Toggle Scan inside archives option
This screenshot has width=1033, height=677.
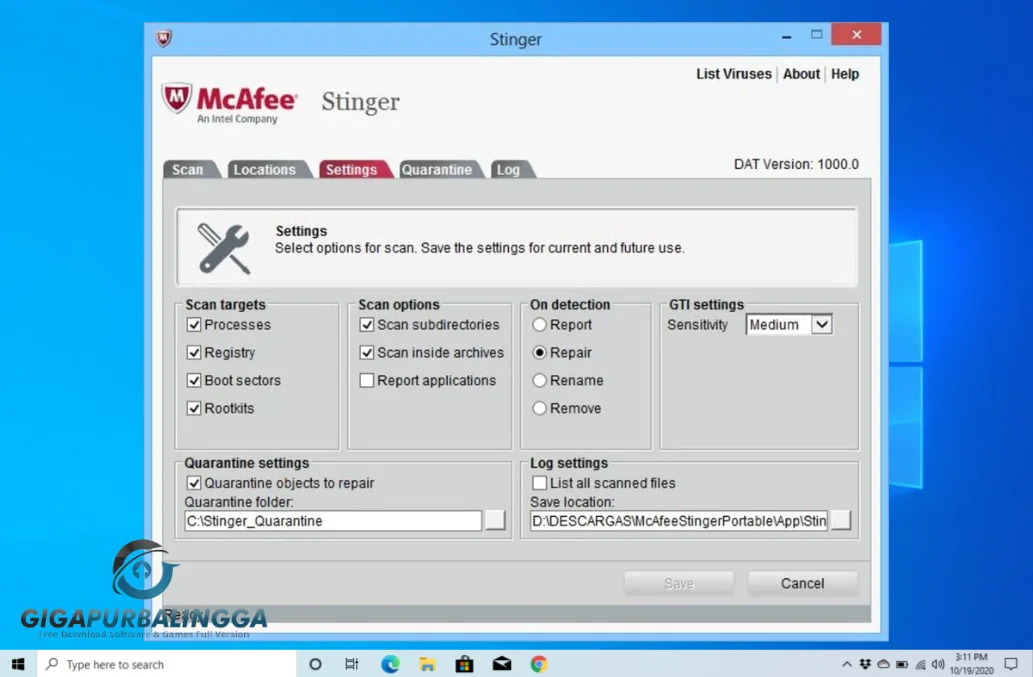367,352
